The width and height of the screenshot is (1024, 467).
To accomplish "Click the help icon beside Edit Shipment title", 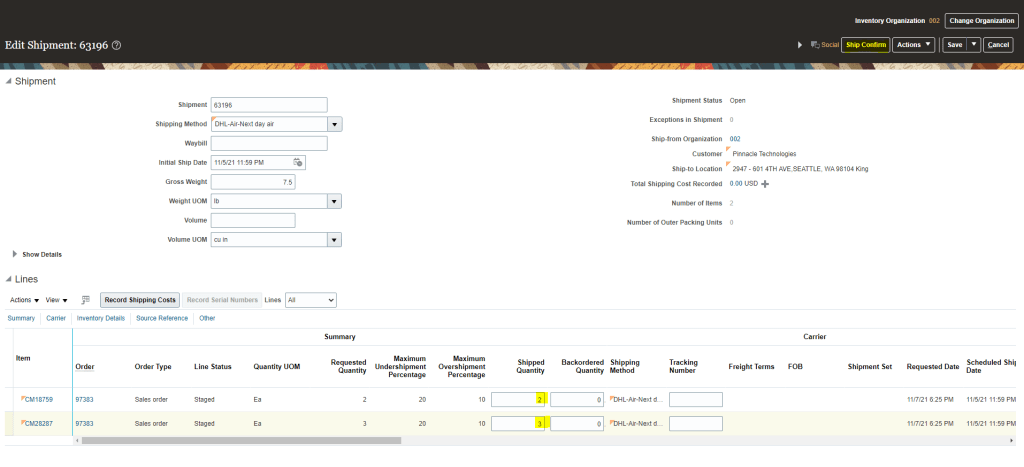I will (x=117, y=45).
